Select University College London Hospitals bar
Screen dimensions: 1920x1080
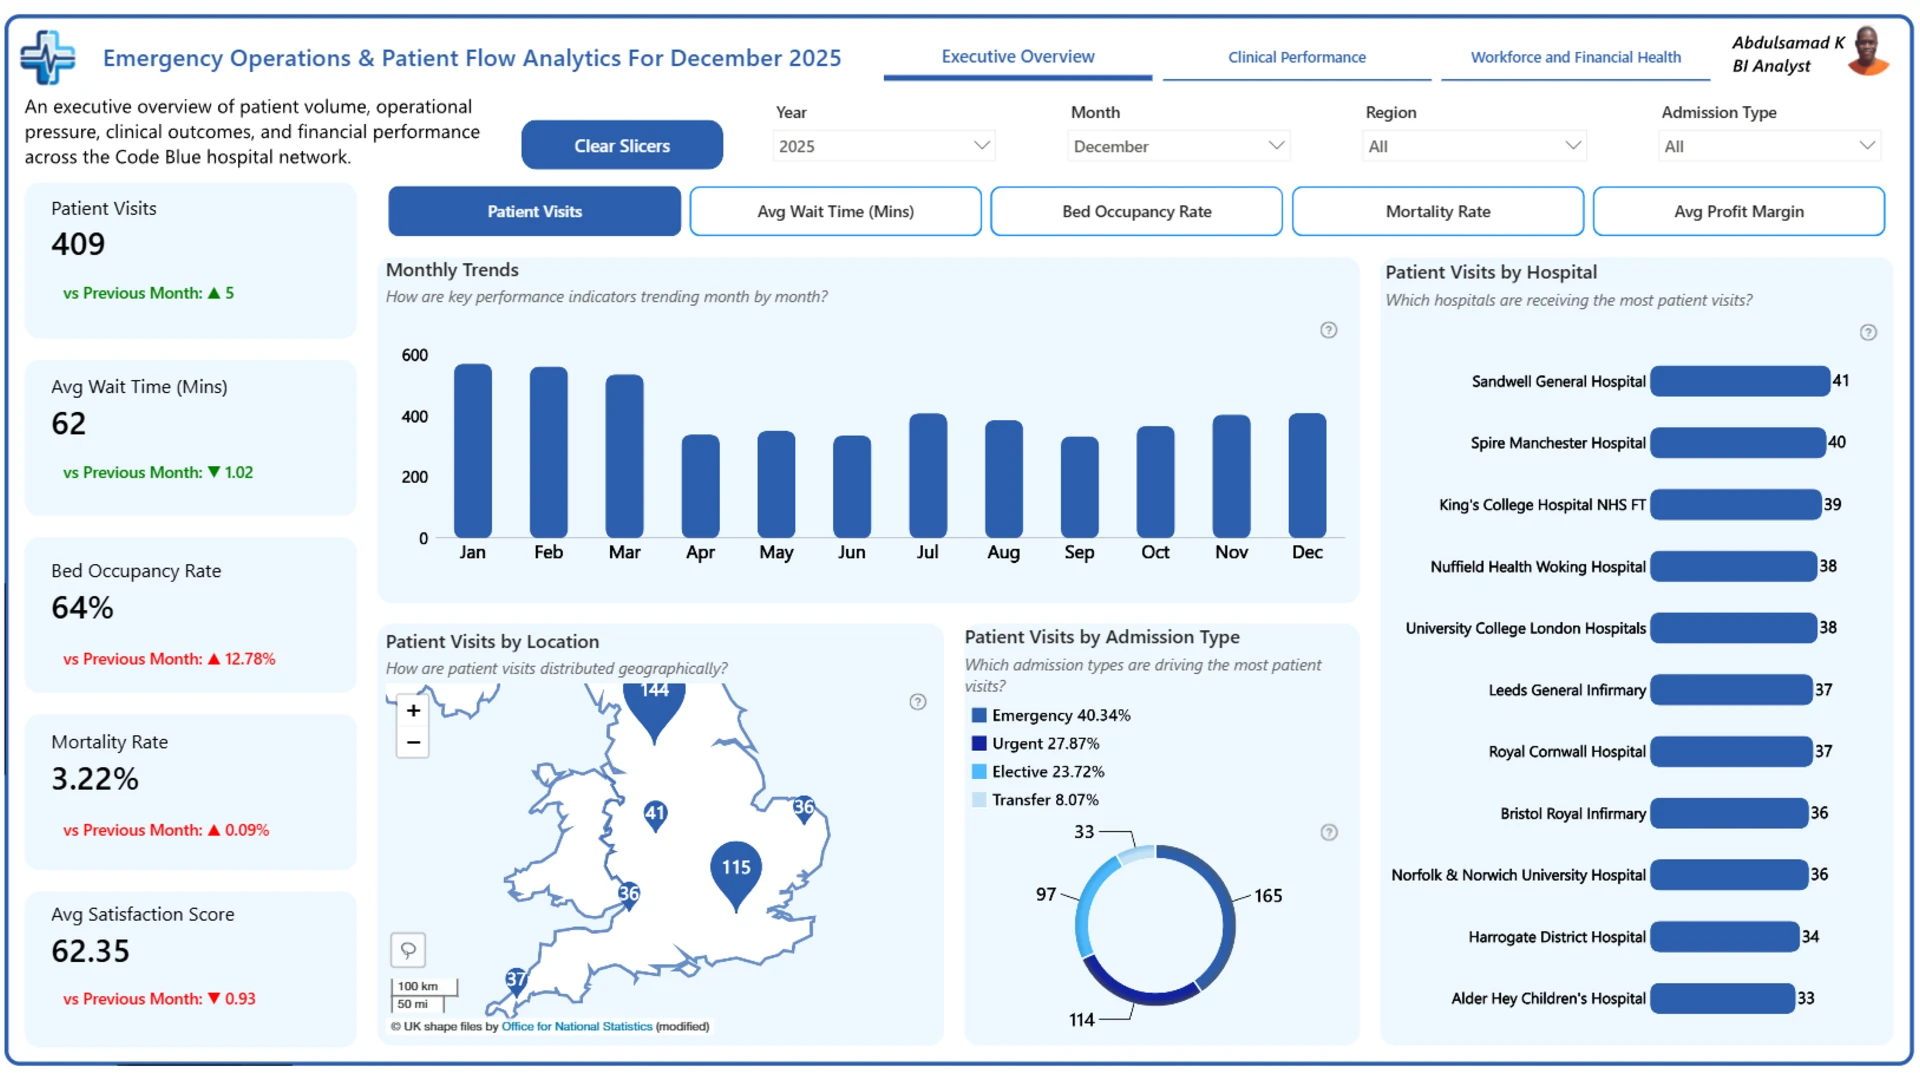[1734, 628]
